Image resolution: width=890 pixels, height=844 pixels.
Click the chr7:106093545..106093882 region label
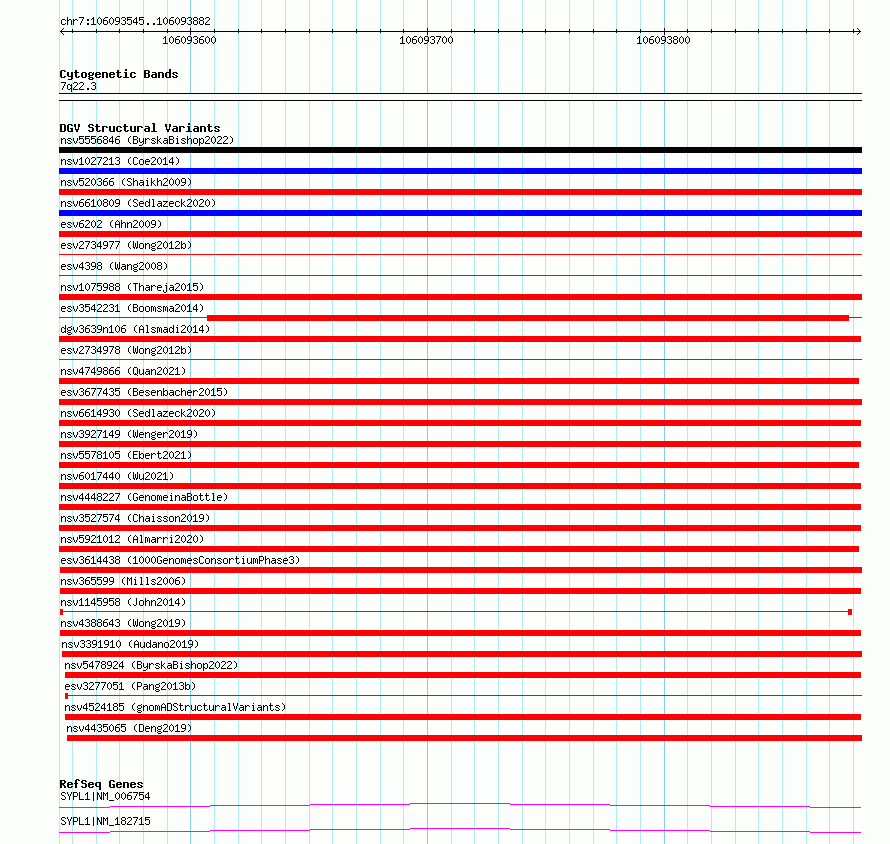point(135,21)
